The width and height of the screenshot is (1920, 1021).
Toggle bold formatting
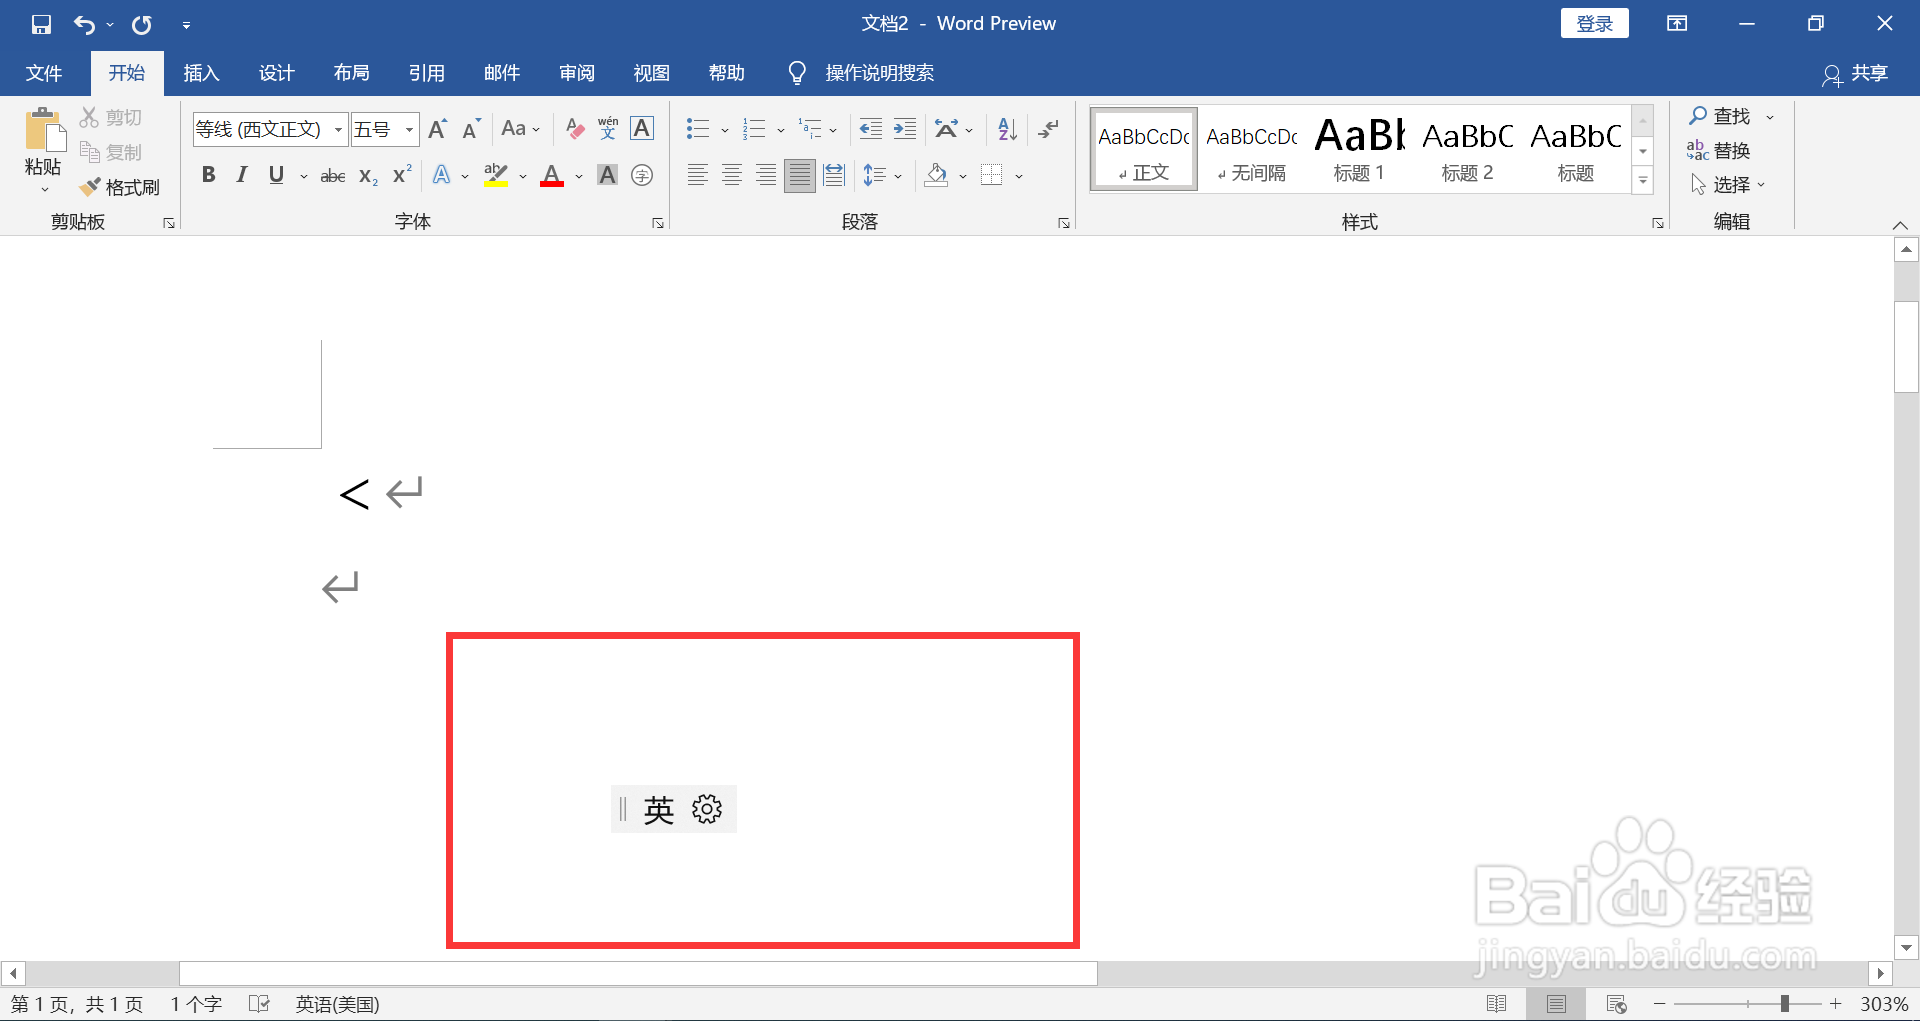pyautogui.click(x=208, y=176)
